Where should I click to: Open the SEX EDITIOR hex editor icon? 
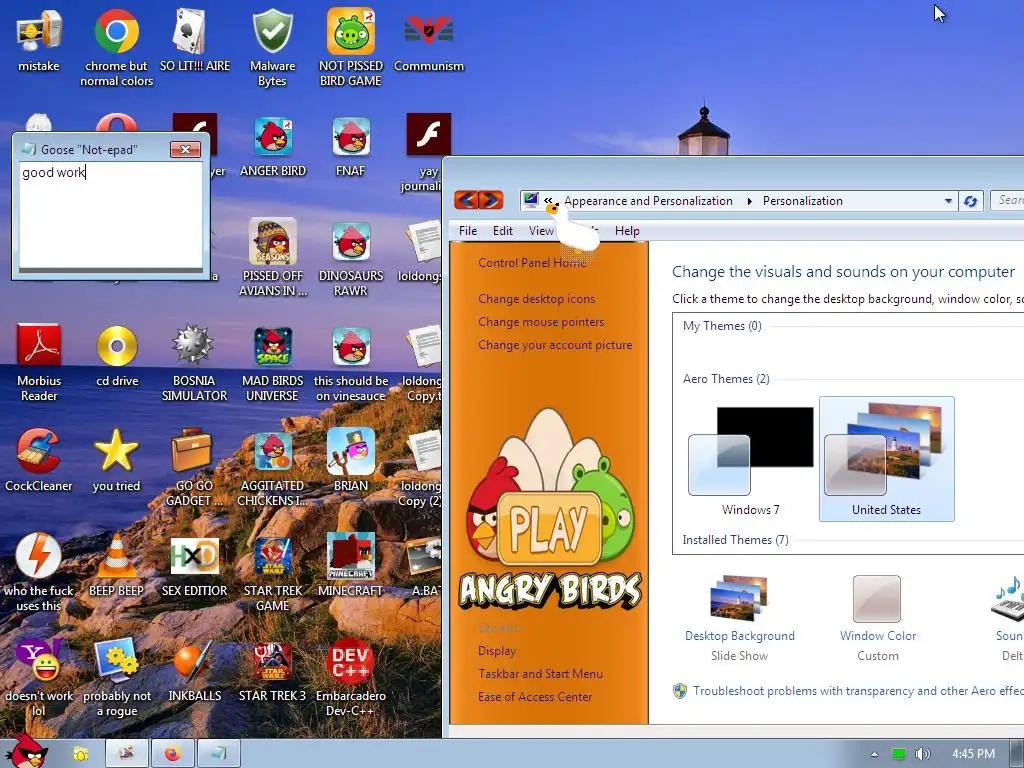point(194,565)
